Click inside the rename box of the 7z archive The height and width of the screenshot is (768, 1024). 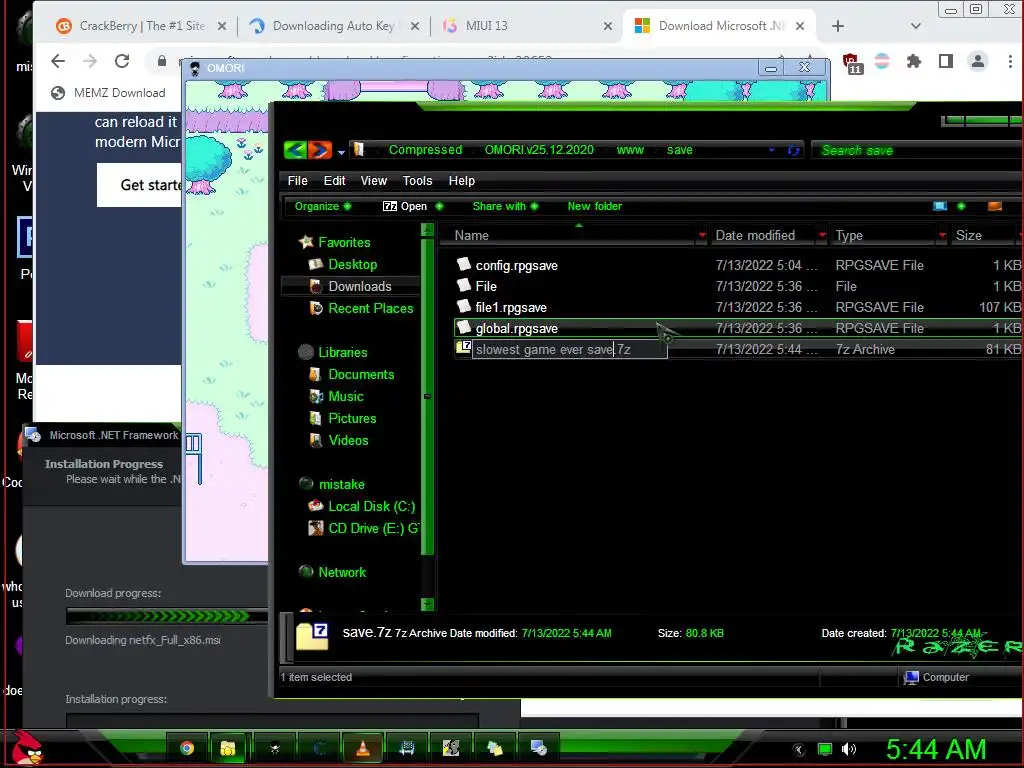click(569, 349)
